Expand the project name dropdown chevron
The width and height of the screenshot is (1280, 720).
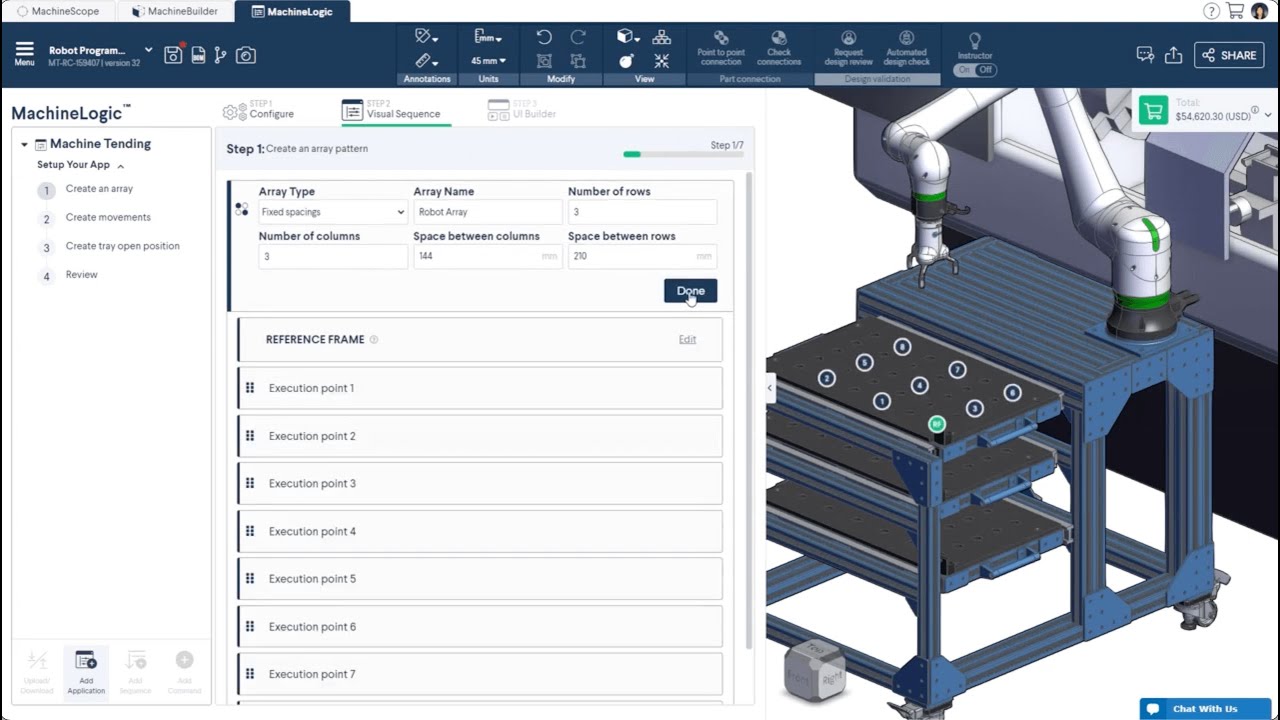(149, 49)
